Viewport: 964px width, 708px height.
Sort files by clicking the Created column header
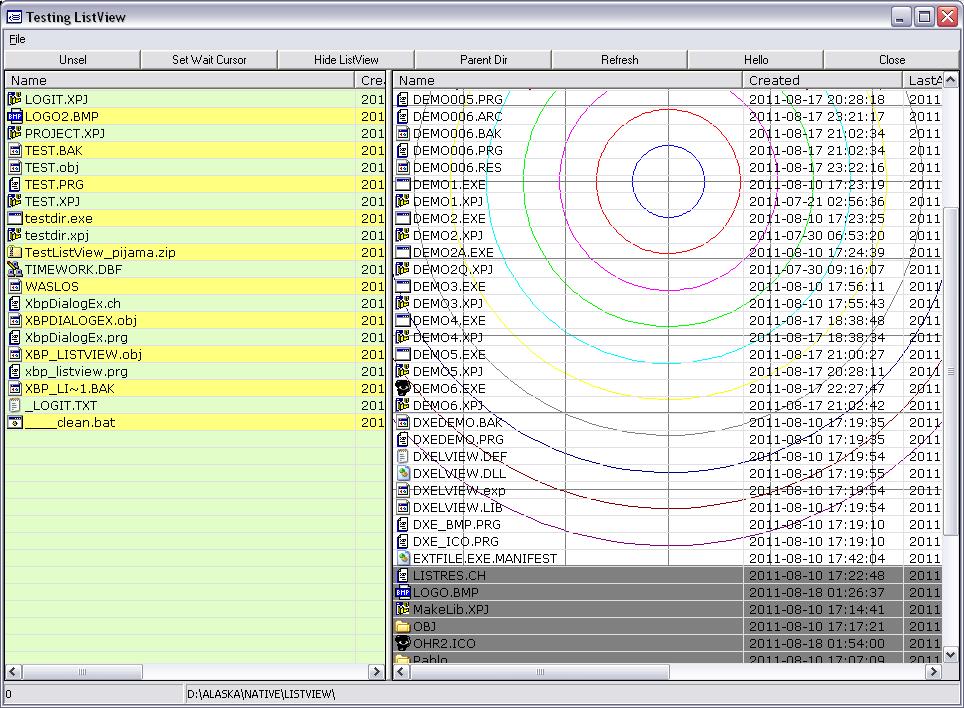[788, 80]
